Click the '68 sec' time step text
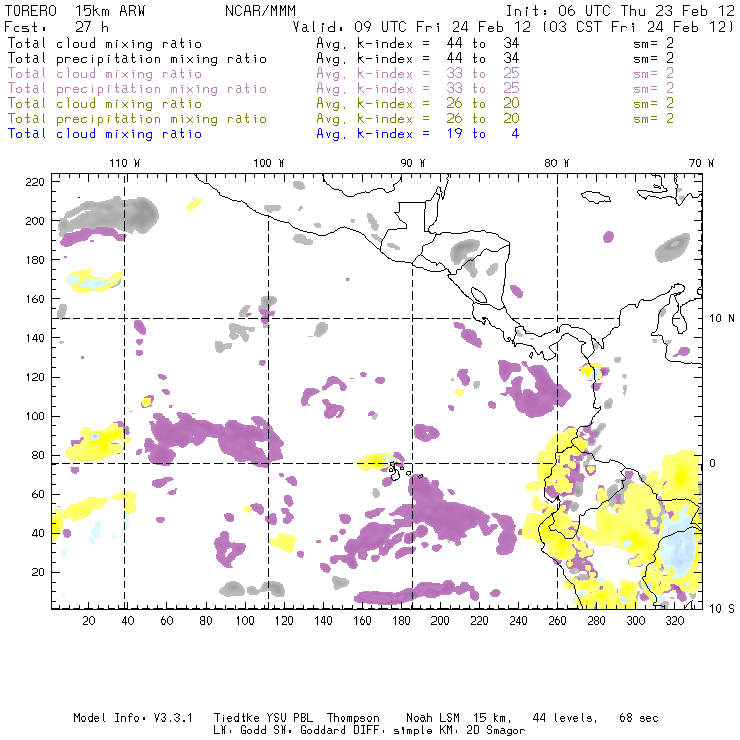 (x=639, y=718)
